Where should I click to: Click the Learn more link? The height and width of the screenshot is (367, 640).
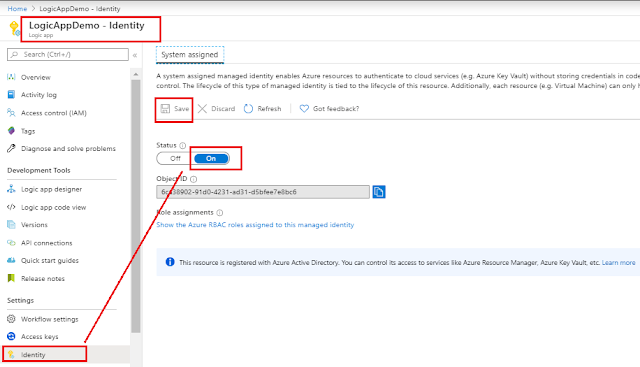(x=618, y=262)
